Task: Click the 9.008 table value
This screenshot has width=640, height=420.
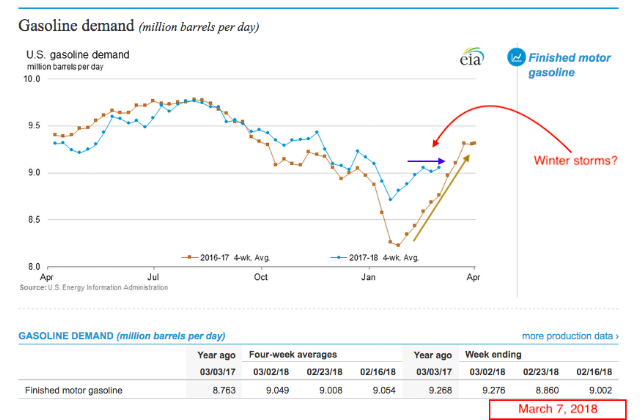Action: tap(331, 390)
